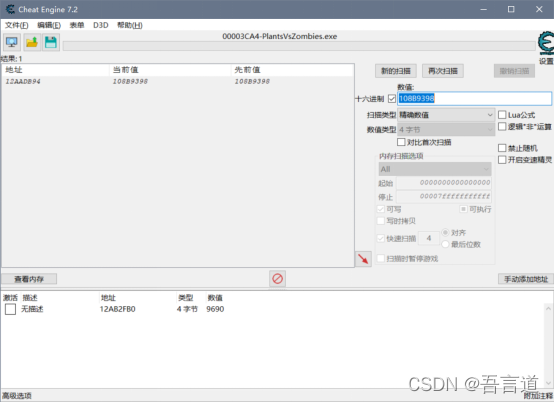Click address 12AB2FB0 in address list
Image resolution: width=554 pixels, height=403 pixels.
point(118,309)
